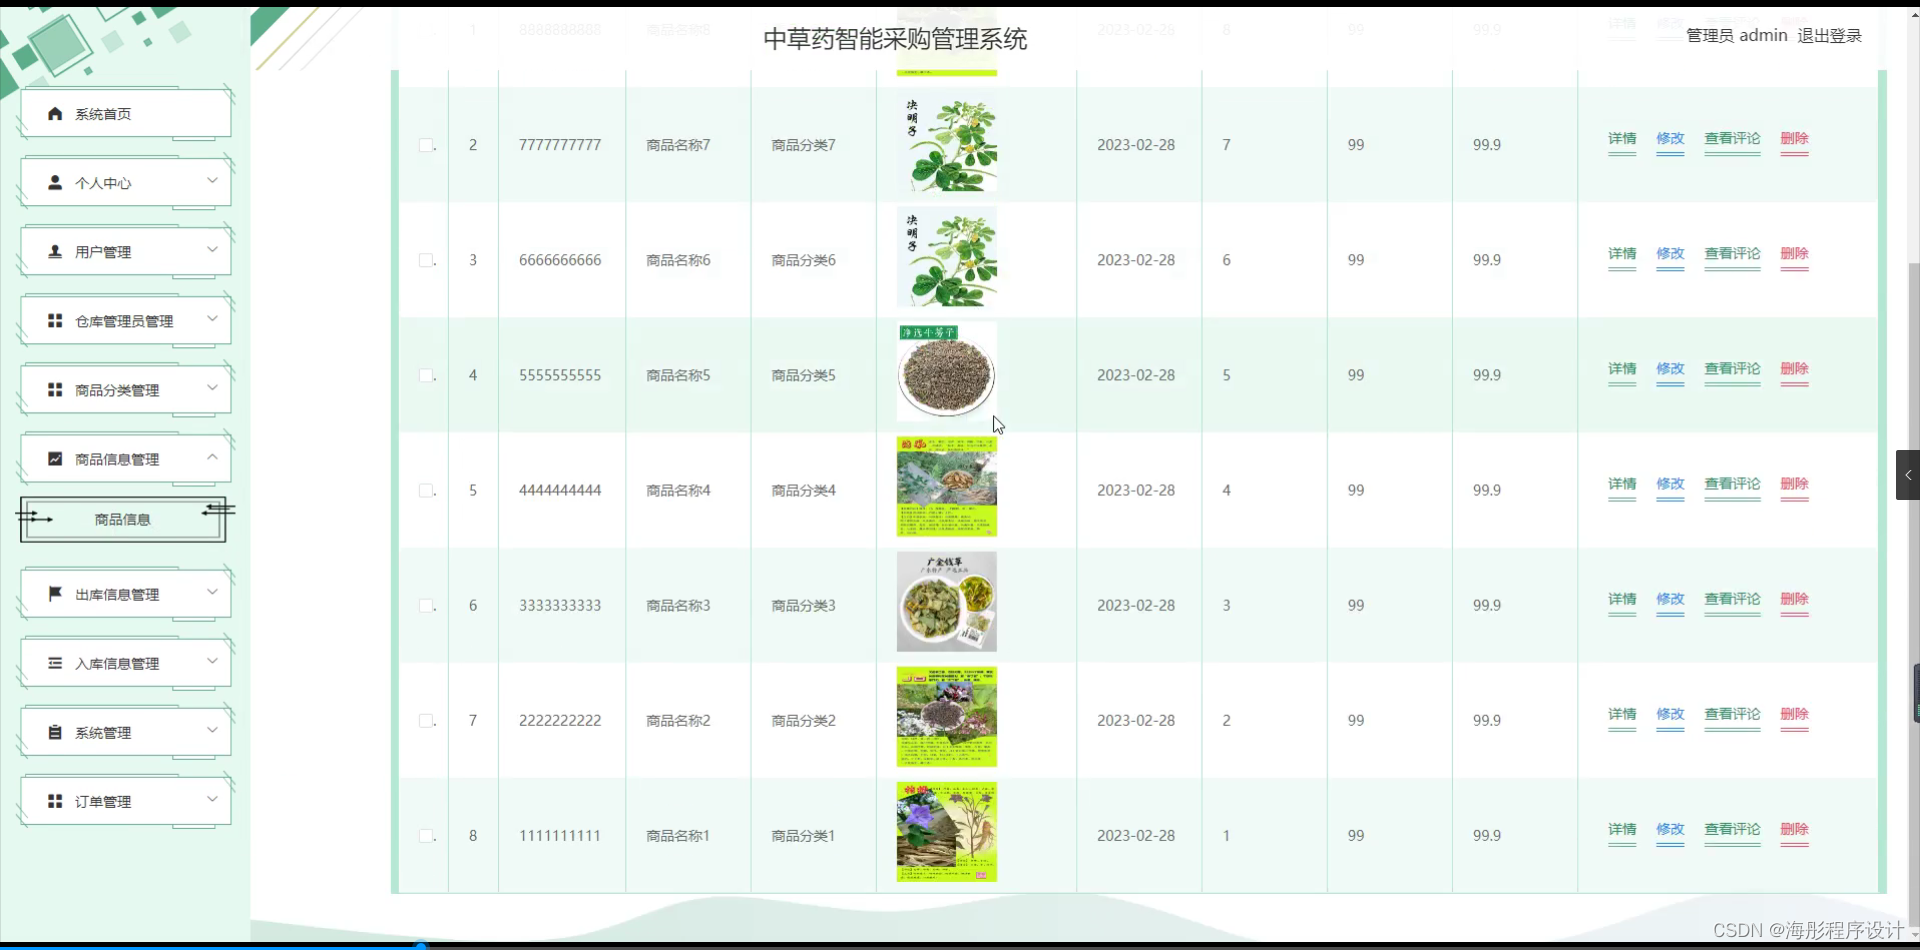Click the image icon for 商品信息管理
The width and height of the screenshot is (1920, 950).
[55, 458]
